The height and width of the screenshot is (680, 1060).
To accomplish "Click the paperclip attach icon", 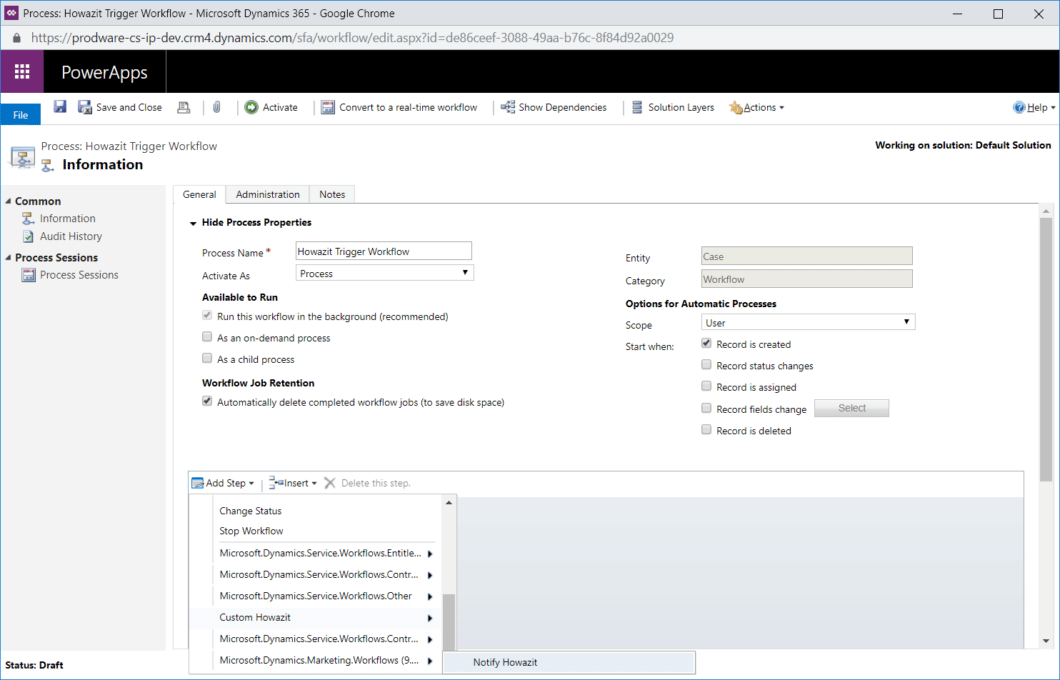I will [x=216, y=107].
